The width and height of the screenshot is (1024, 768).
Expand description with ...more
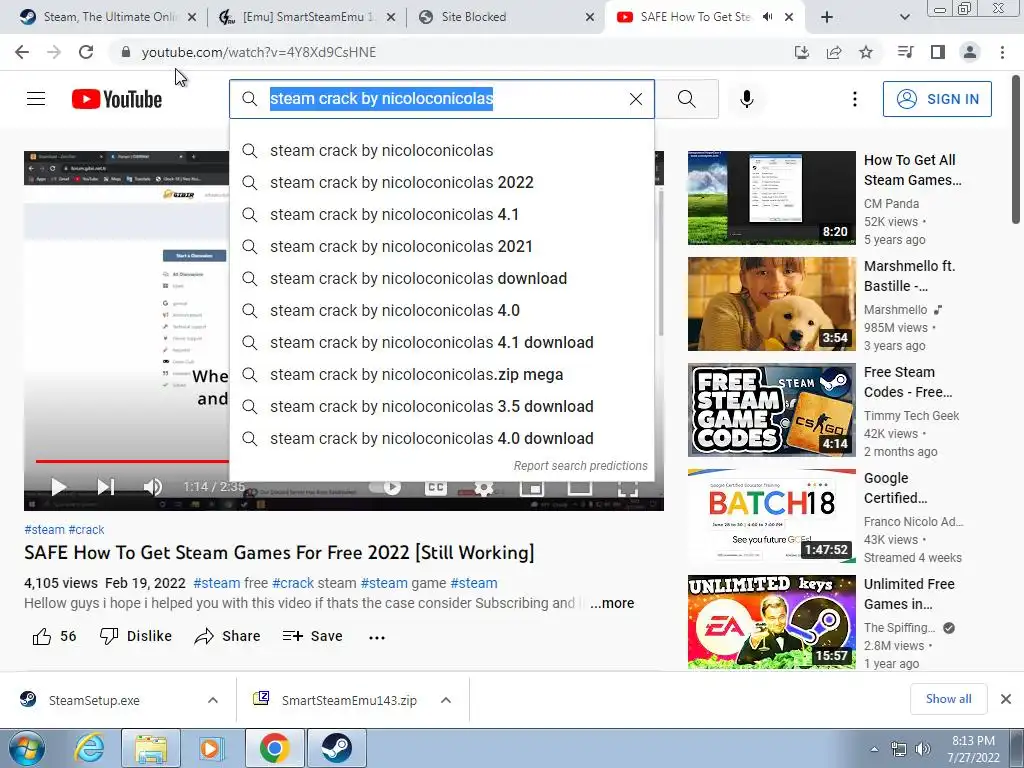612,603
